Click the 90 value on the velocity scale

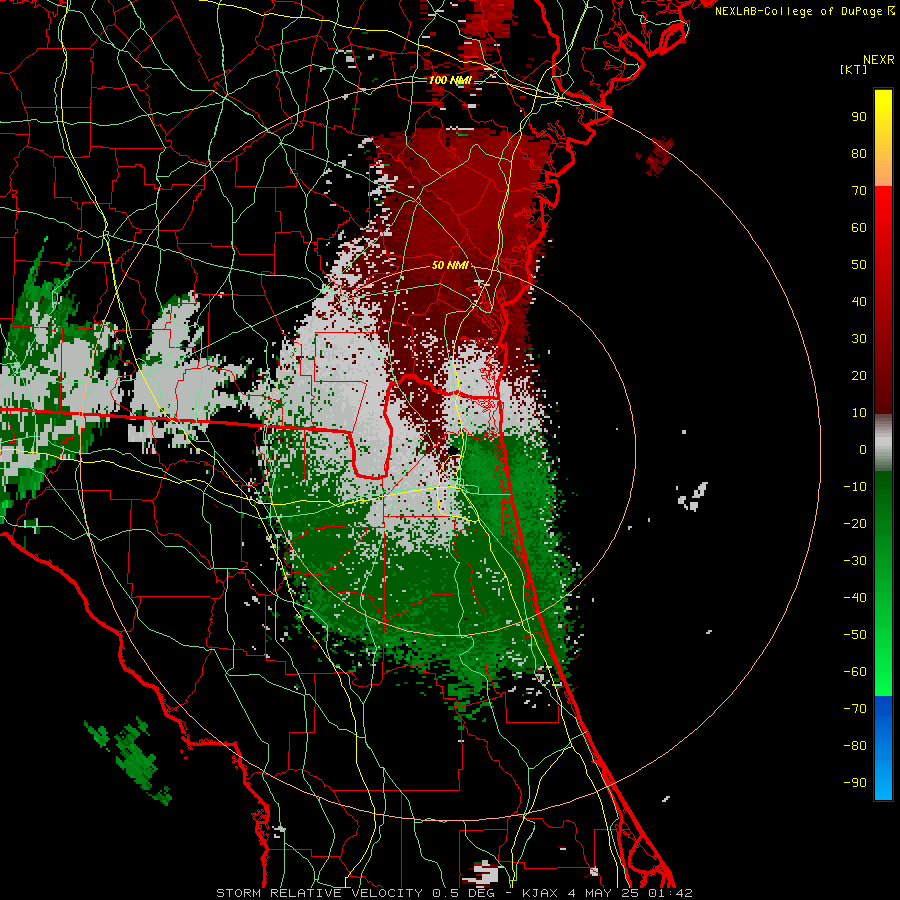click(859, 117)
